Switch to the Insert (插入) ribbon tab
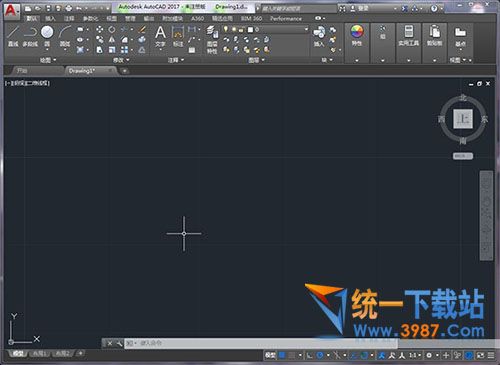 50,18
